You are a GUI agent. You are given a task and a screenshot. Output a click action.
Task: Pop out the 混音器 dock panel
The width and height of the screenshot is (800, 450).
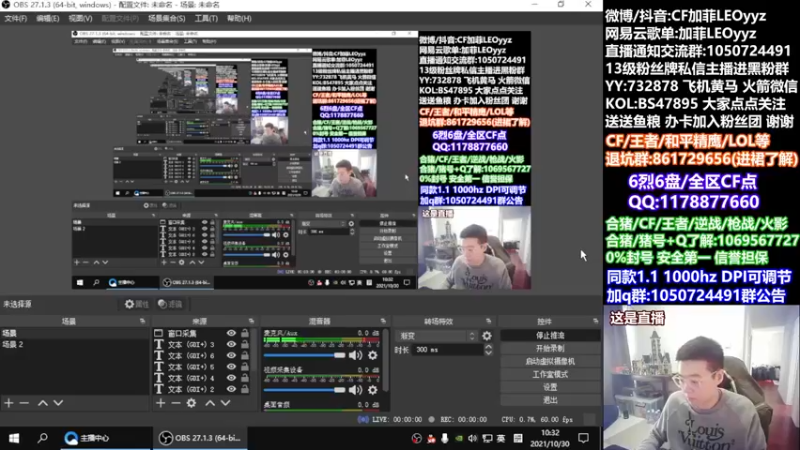pos(383,321)
